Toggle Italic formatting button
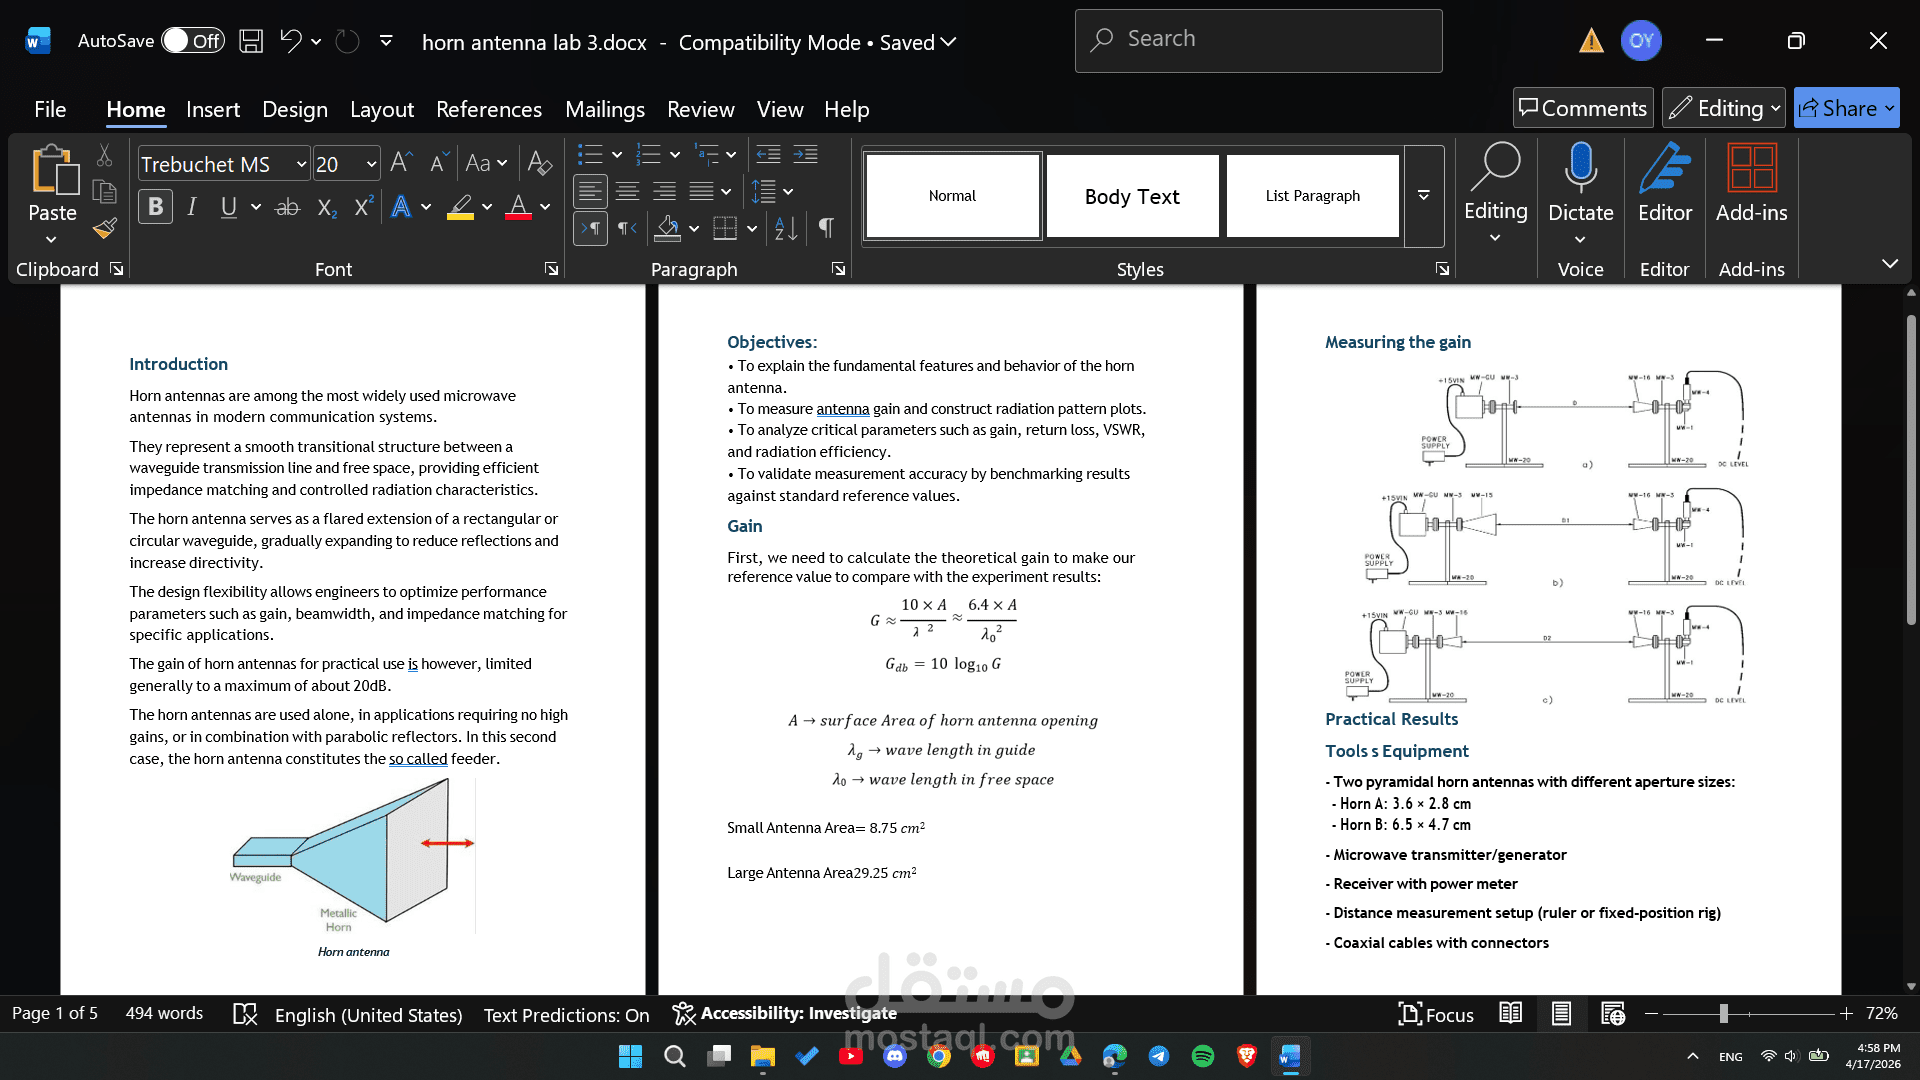This screenshot has width=1920, height=1080. pyautogui.click(x=192, y=207)
